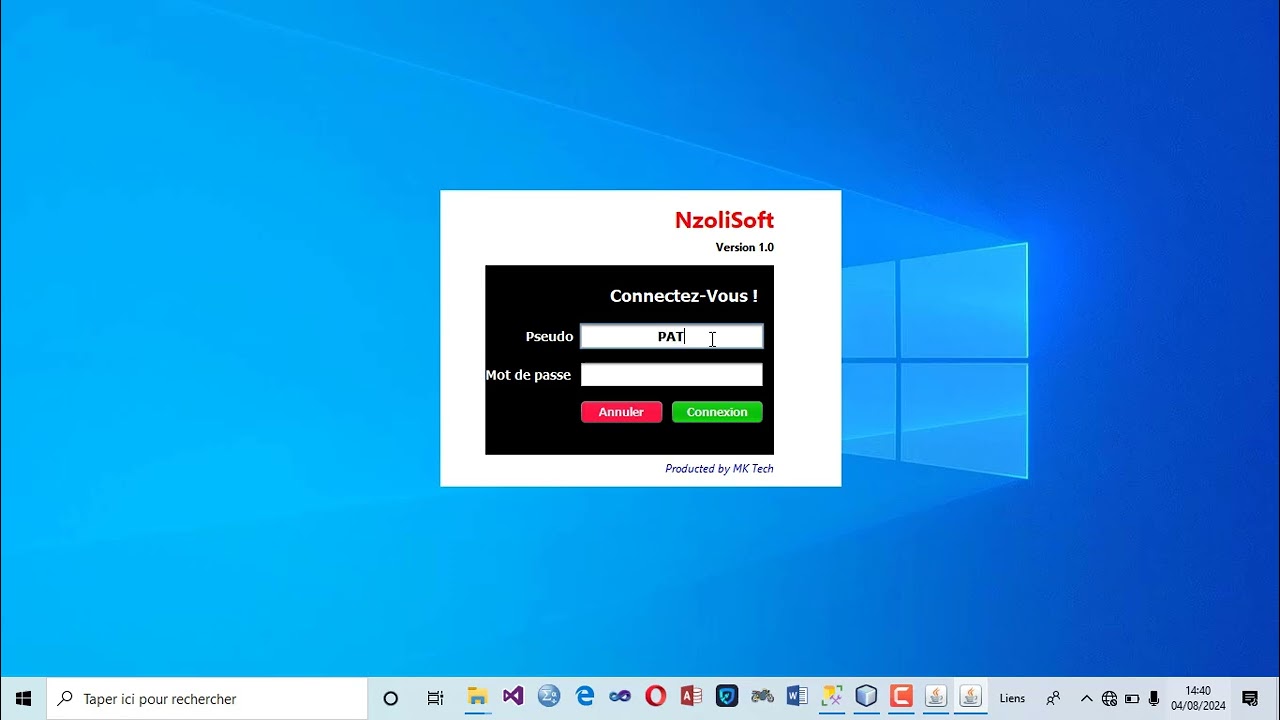
Task: Check the battery status icon
Action: pos(1132,698)
